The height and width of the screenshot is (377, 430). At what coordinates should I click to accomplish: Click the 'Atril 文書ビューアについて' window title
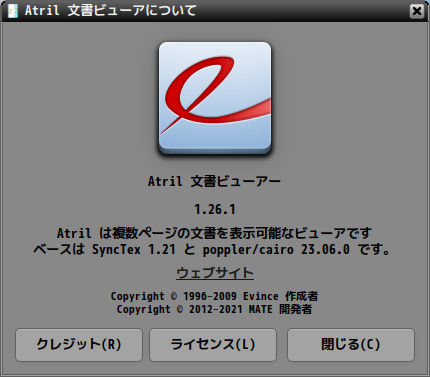point(111,11)
